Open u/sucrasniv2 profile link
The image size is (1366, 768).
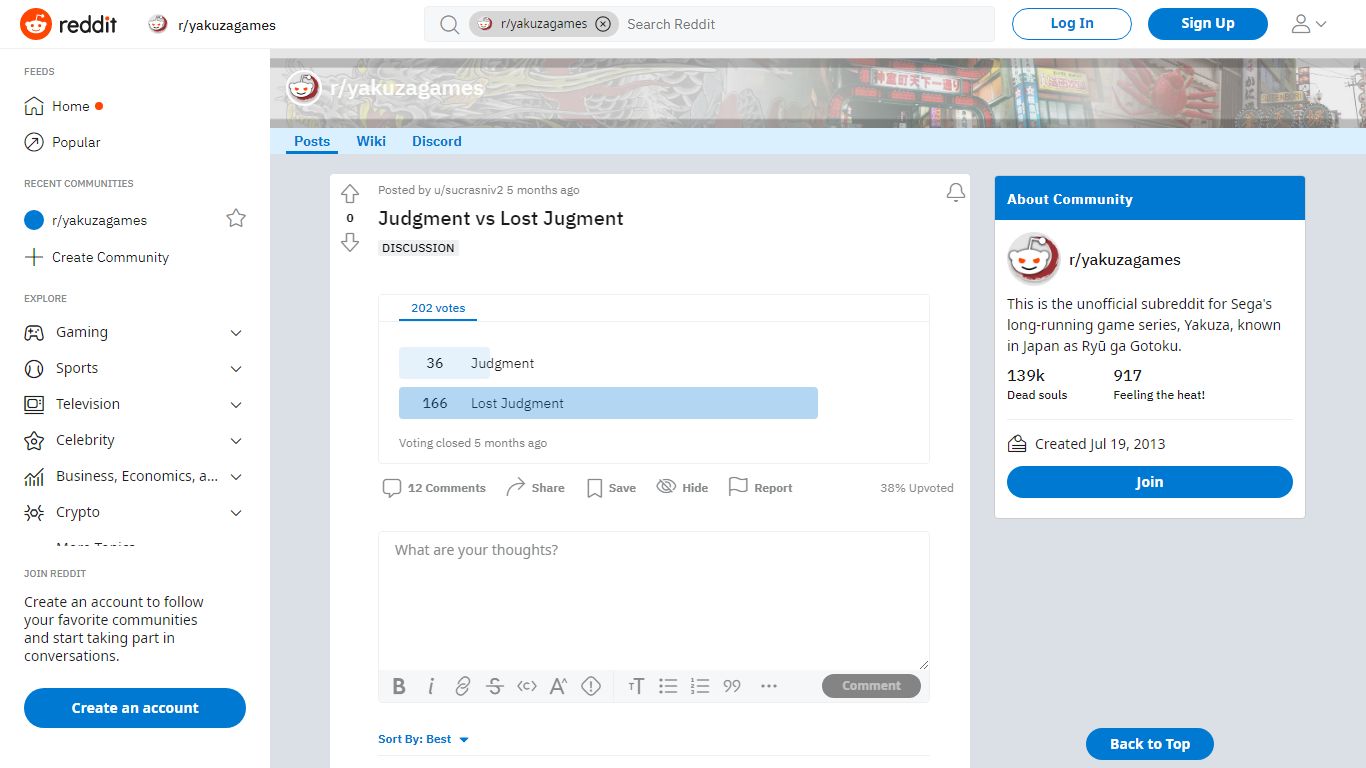(x=468, y=190)
